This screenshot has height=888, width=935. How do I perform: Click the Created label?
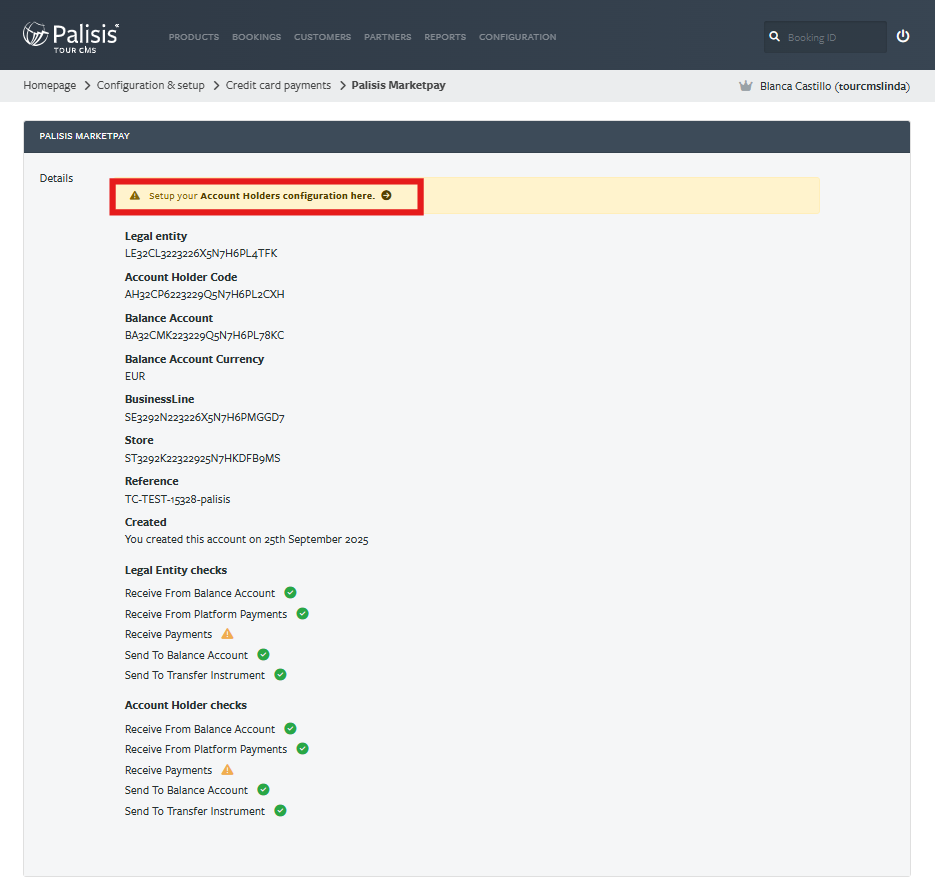145,522
